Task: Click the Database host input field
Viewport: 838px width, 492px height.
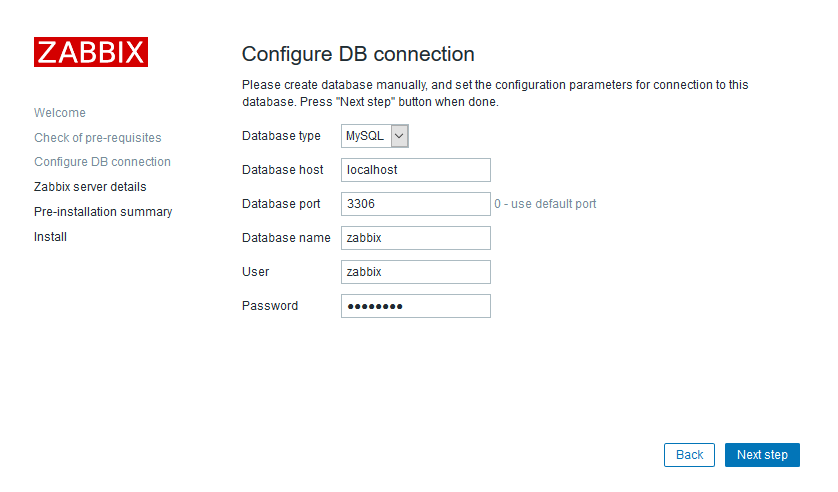Action: (415, 170)
